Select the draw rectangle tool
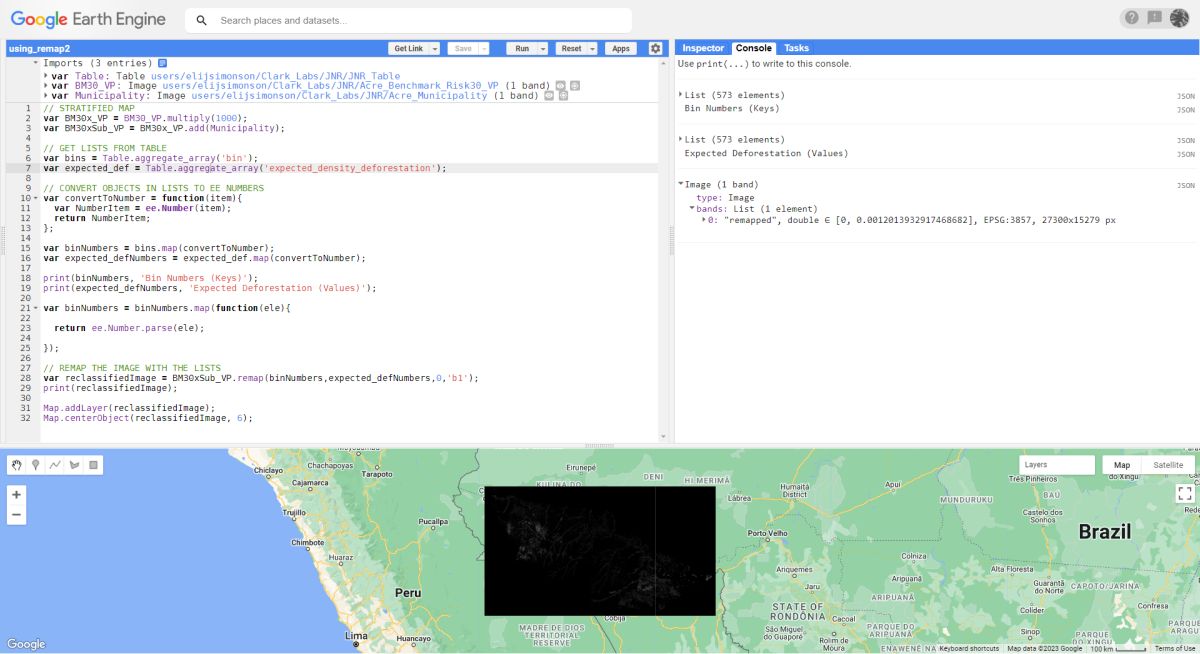 click(93, 465)
